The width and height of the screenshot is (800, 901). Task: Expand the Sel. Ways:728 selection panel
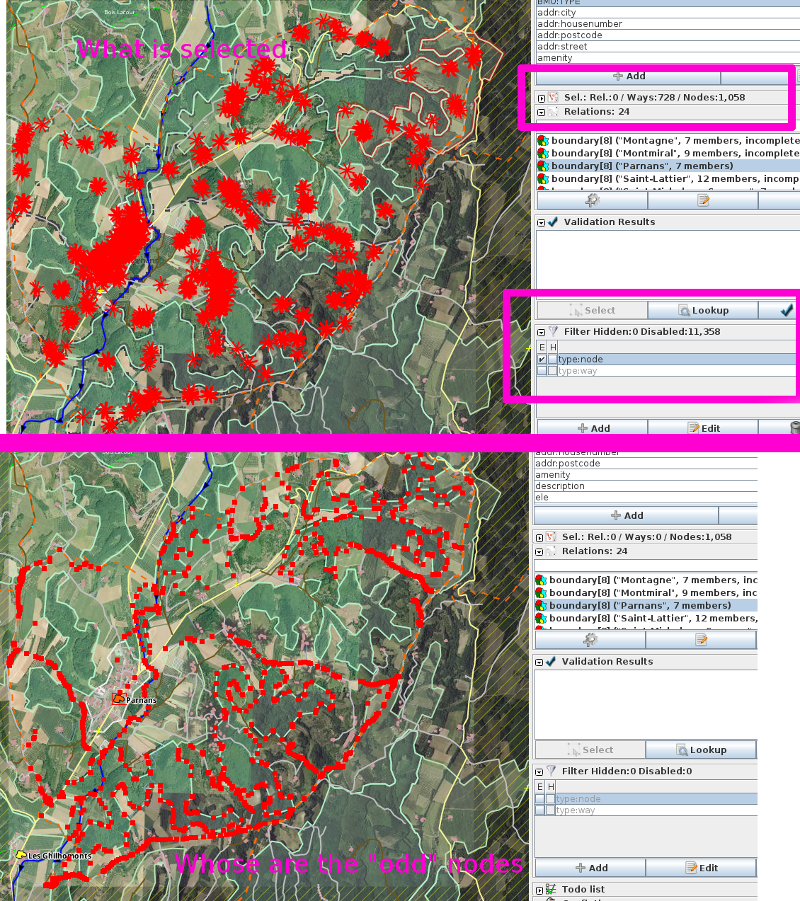coord(541,98)
